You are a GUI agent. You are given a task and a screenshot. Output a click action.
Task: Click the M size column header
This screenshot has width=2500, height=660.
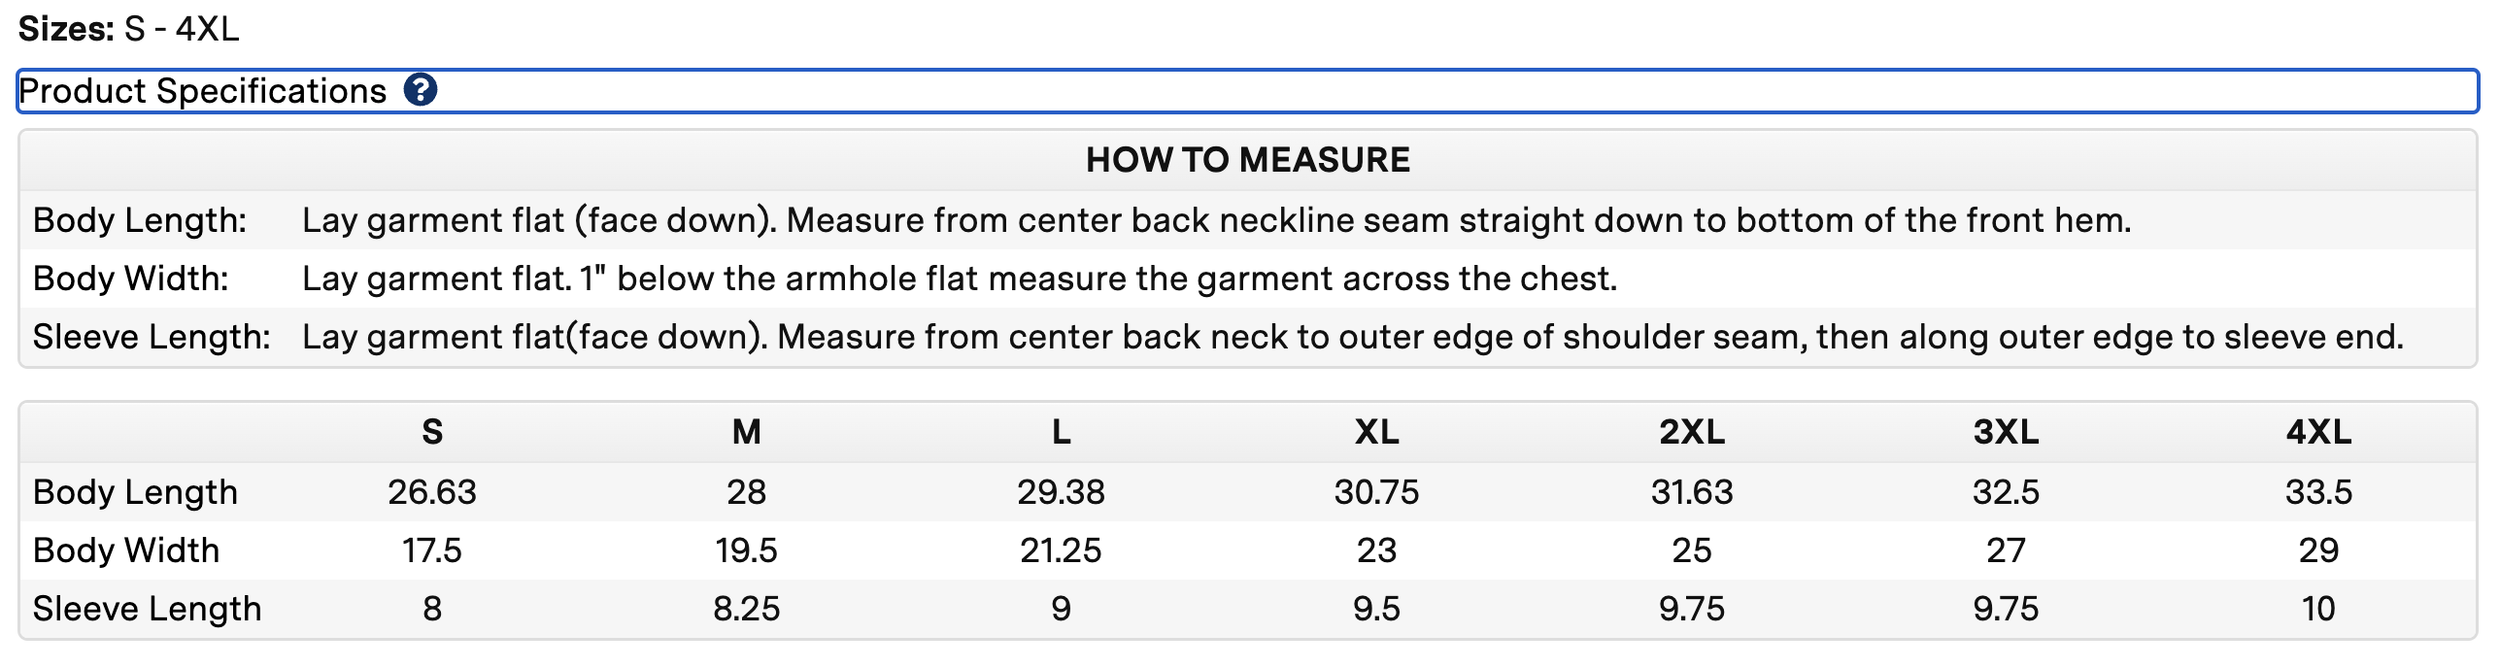[x=747, y=432]
